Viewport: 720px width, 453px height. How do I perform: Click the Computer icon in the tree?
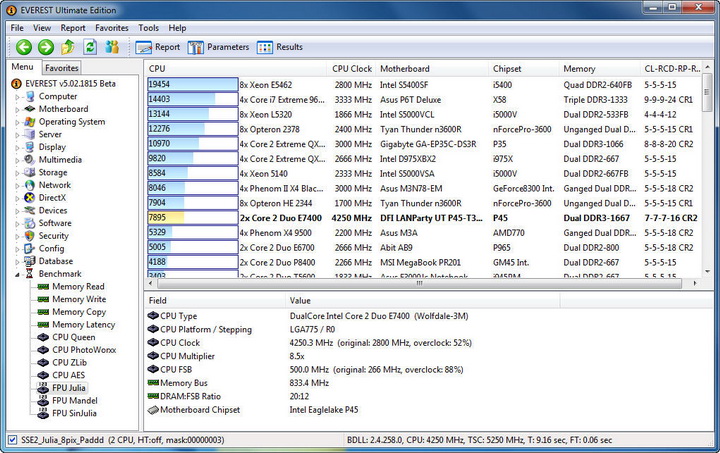coord(30,96)
